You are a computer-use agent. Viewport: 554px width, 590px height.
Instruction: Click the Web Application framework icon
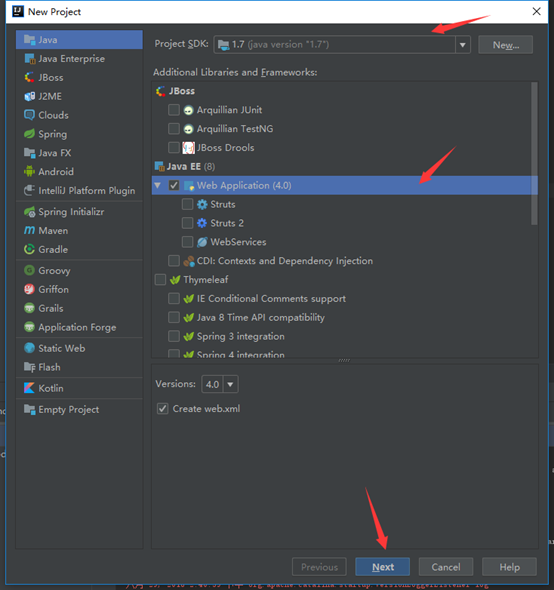point(189,186)
